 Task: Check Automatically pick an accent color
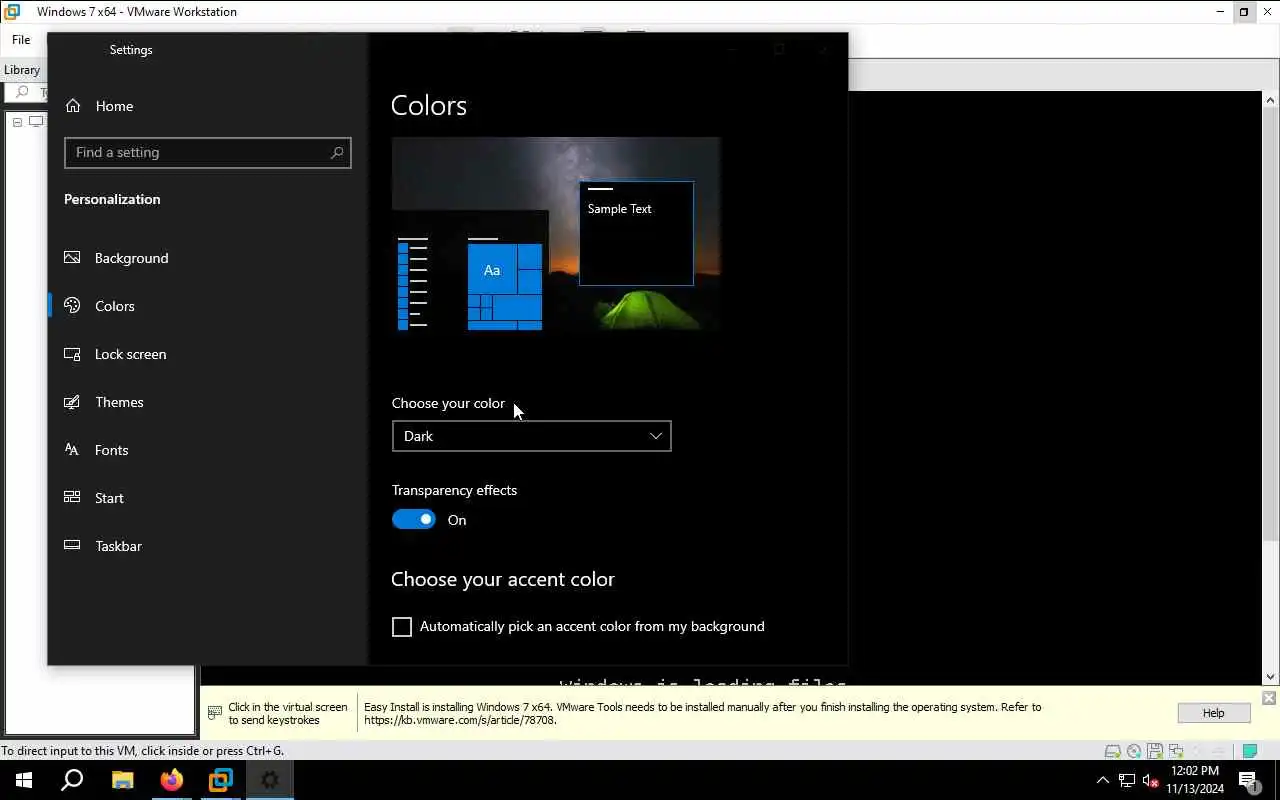pos(402,627)
